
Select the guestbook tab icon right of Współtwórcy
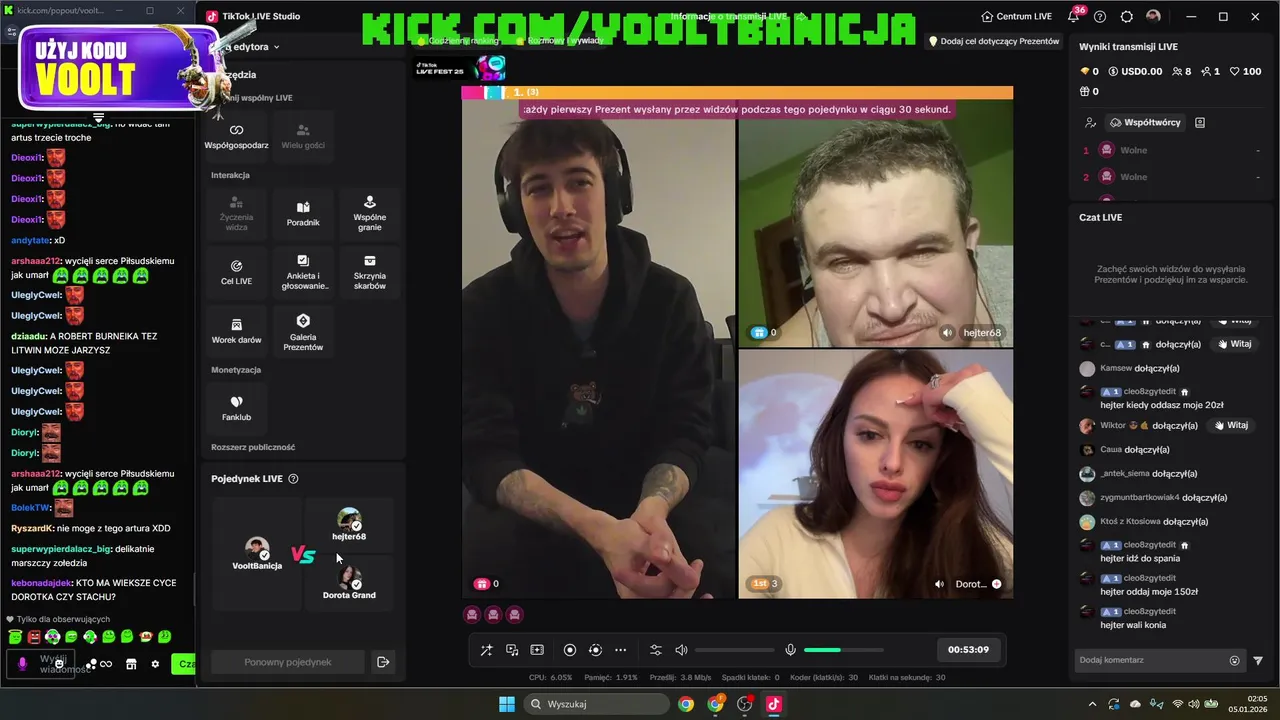(1200, 122)
